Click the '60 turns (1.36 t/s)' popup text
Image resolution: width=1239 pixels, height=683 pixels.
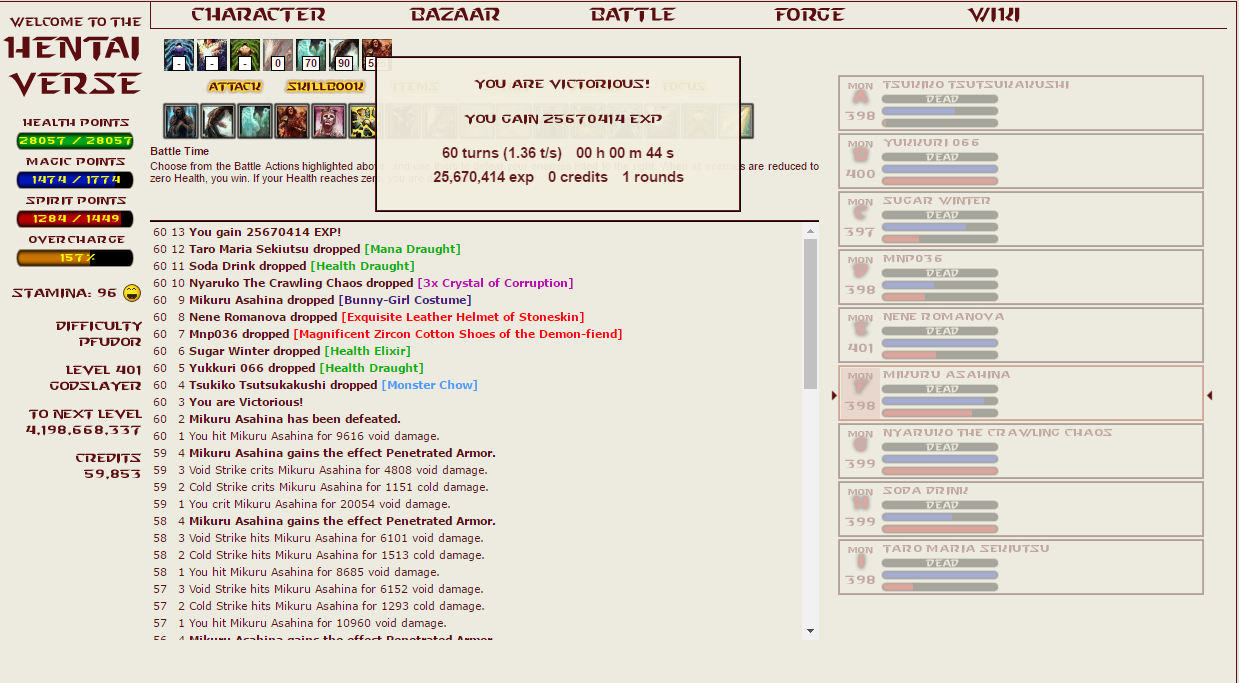point(502,153)
